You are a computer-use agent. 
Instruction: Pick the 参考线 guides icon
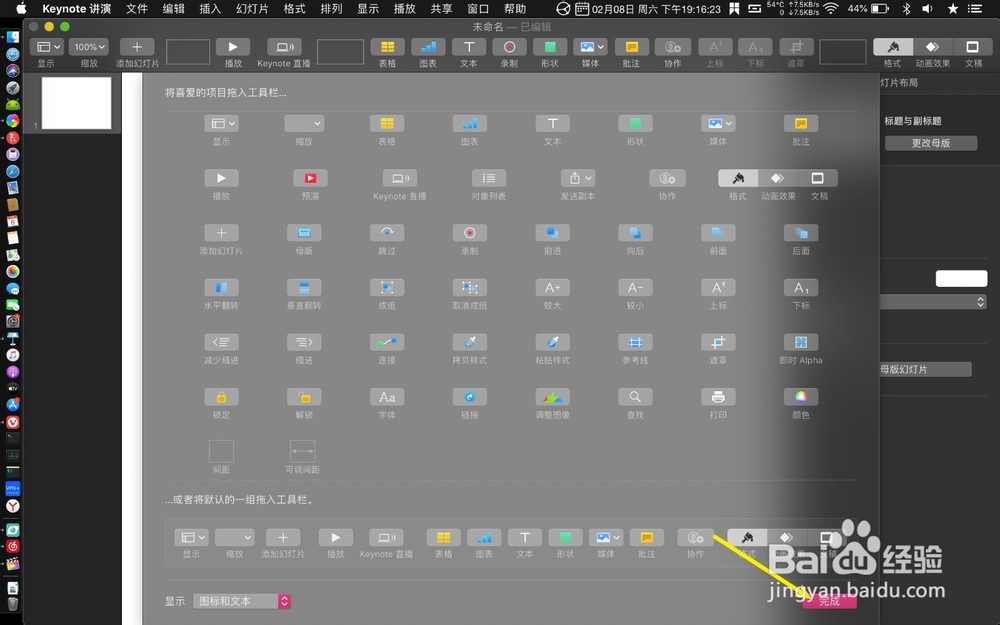point(635,342)
